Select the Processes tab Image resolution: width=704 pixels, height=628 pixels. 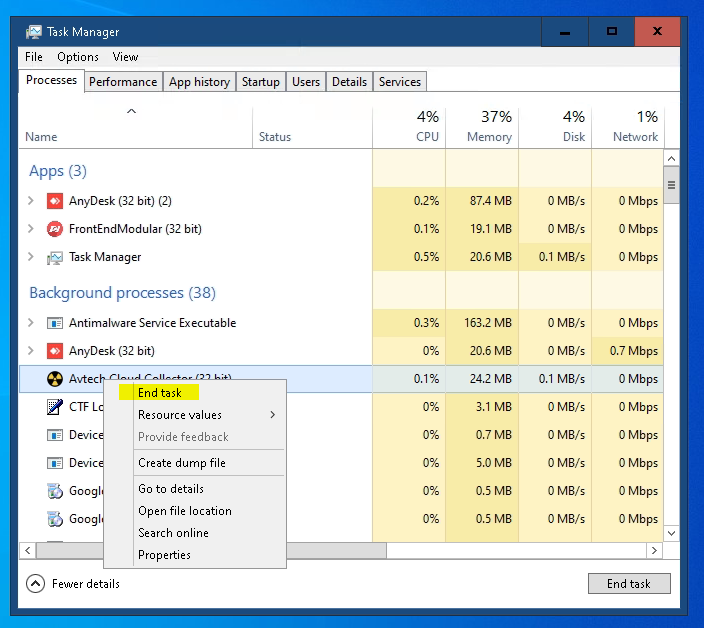click(51, 80)
